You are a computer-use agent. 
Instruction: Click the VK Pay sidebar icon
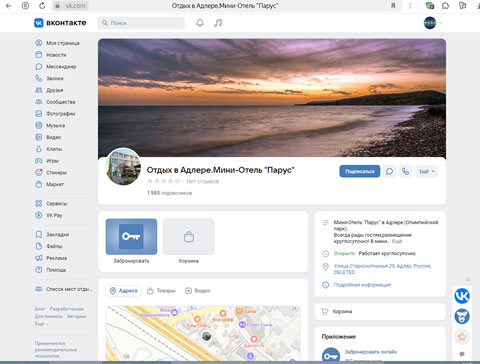coord(39,215)
